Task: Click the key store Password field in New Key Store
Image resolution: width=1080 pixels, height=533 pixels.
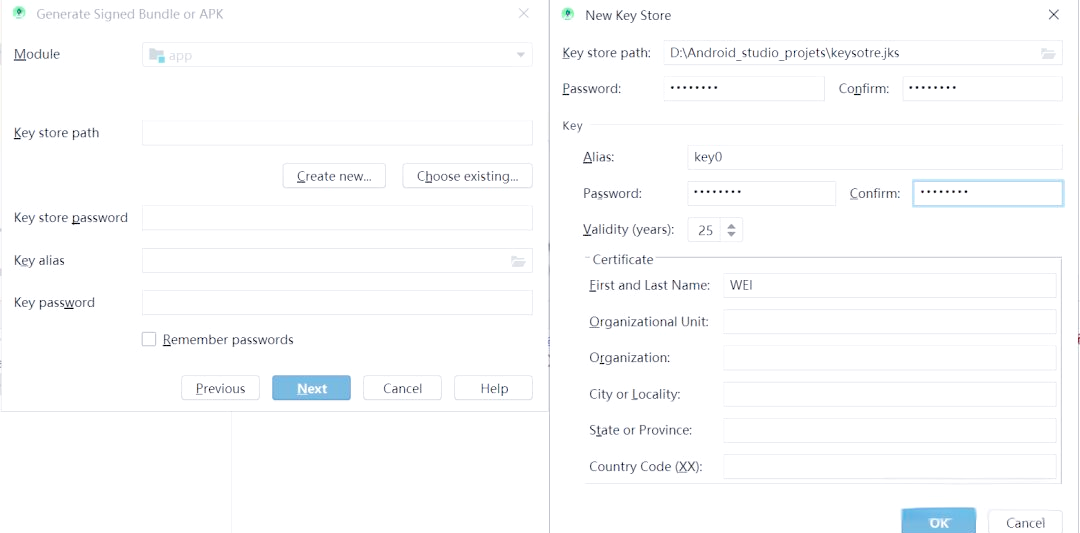Action: click(x=744, y=88)
